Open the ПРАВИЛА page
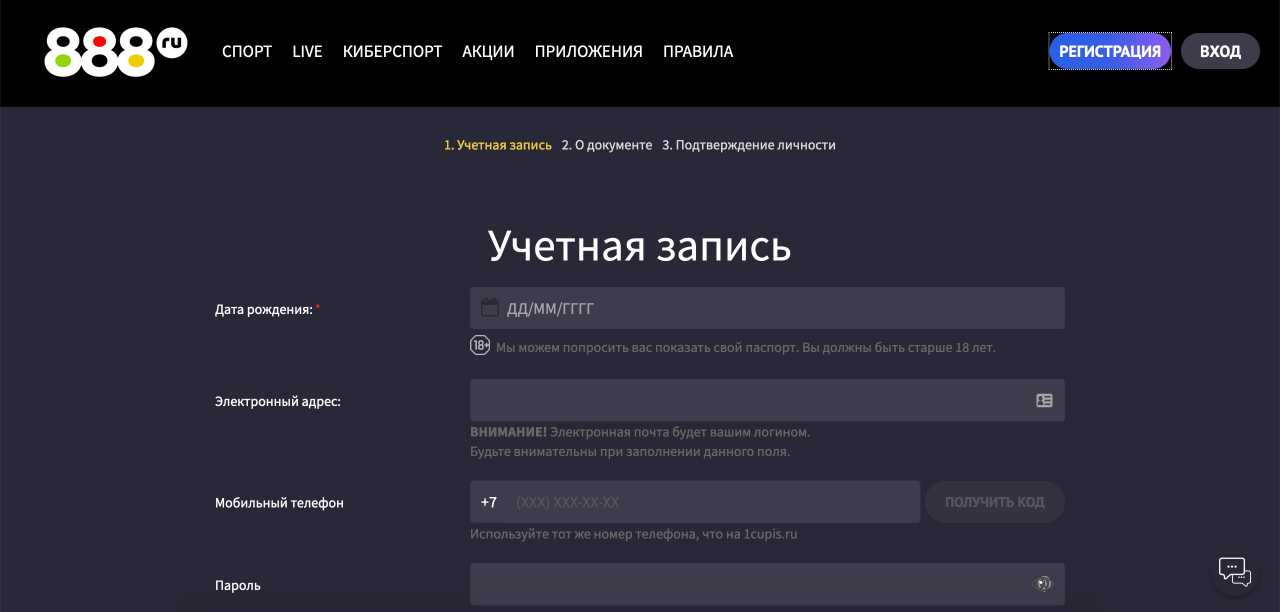This screenshot has height=612, width=1280. 698,52
